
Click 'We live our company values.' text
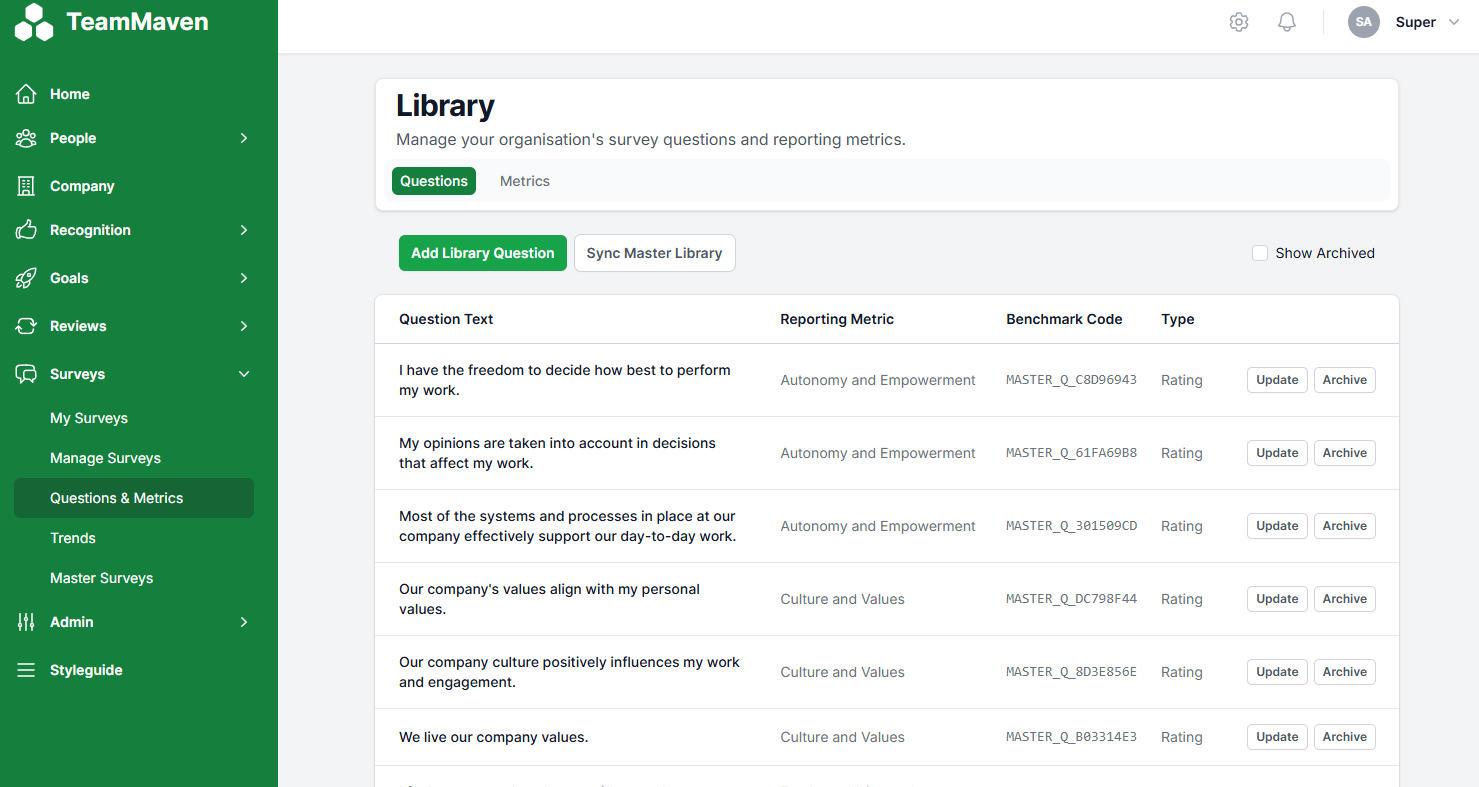(493, 737)
